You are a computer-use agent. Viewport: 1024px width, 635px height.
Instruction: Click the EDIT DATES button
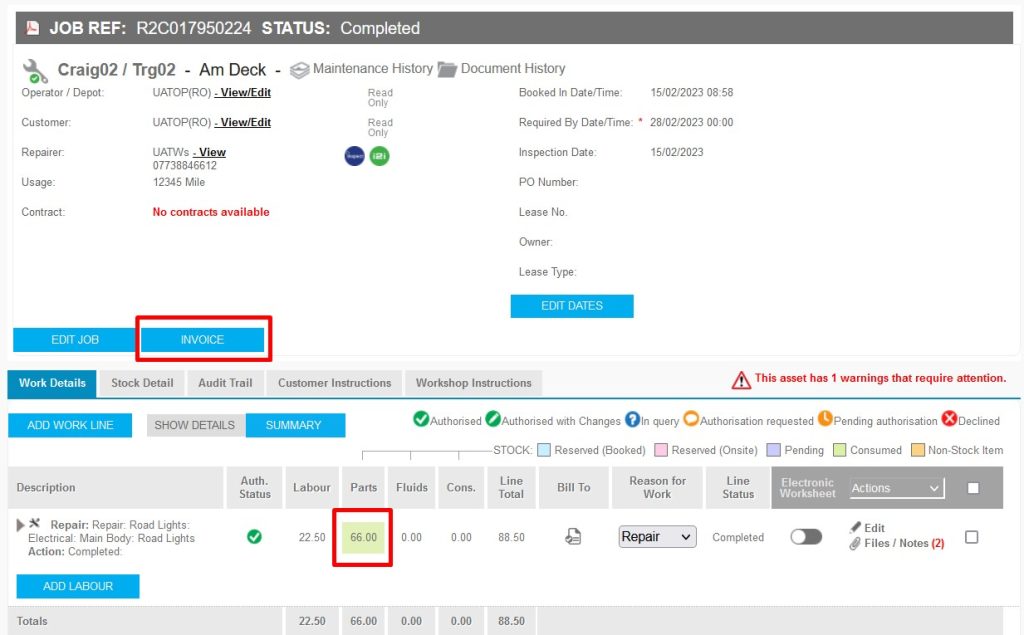click(x=571, y=306)
